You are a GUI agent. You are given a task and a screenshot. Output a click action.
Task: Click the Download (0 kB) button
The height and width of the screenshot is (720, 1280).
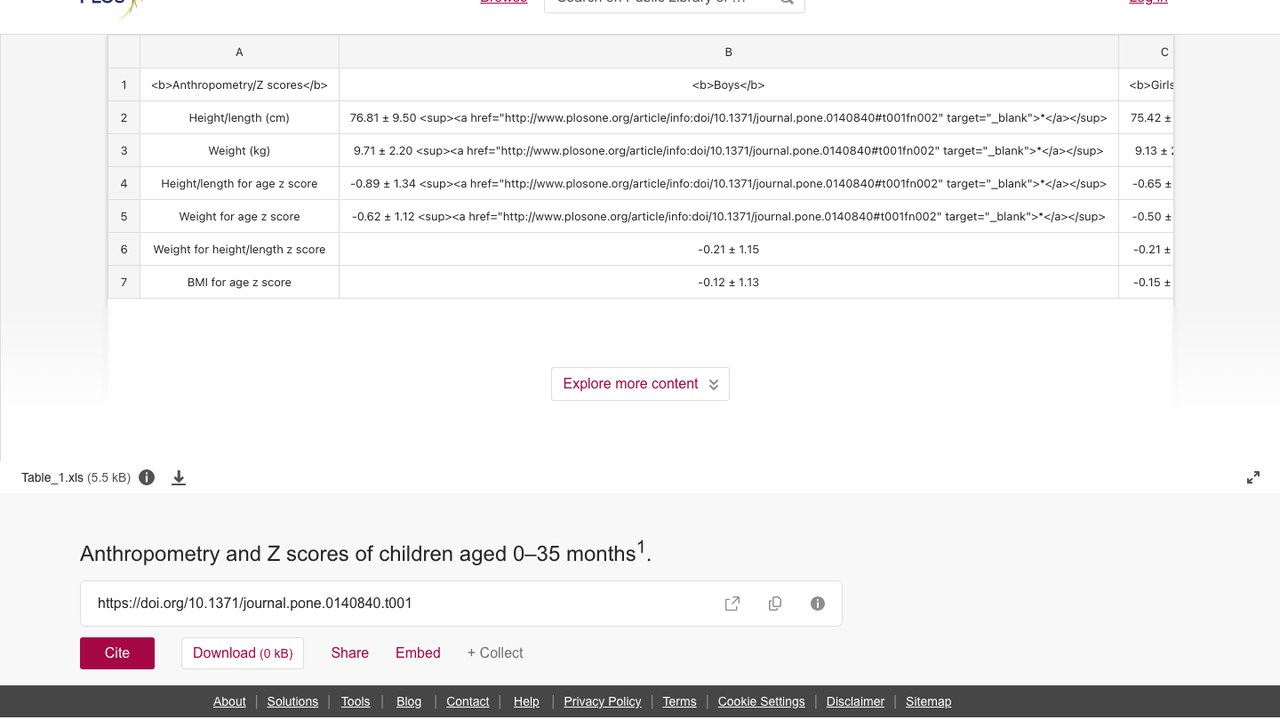[242, 653]
